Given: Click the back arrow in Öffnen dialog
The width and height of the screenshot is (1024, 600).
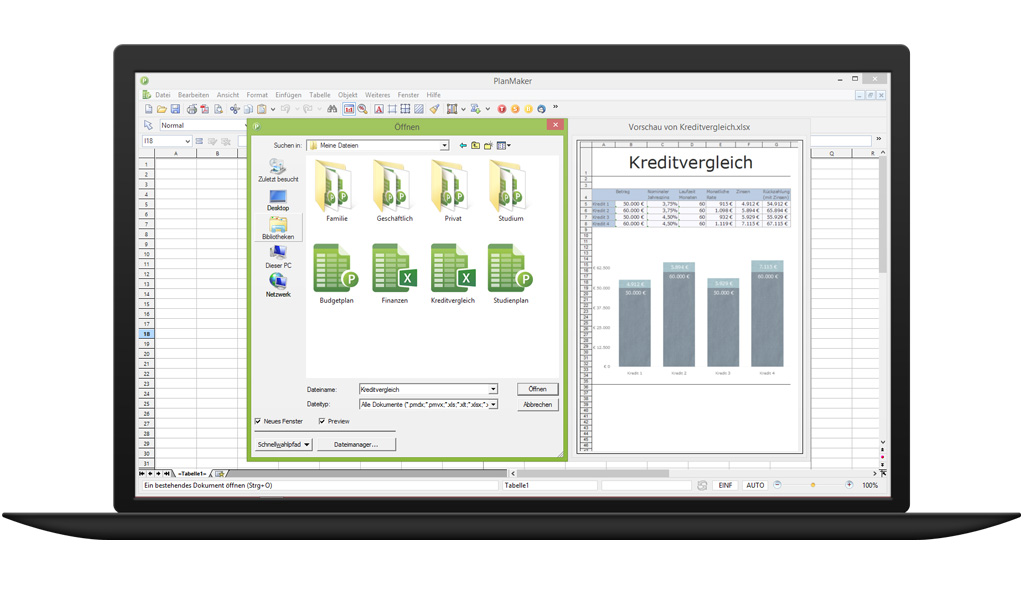Looking at the screenshot, I should click(463, 146).
